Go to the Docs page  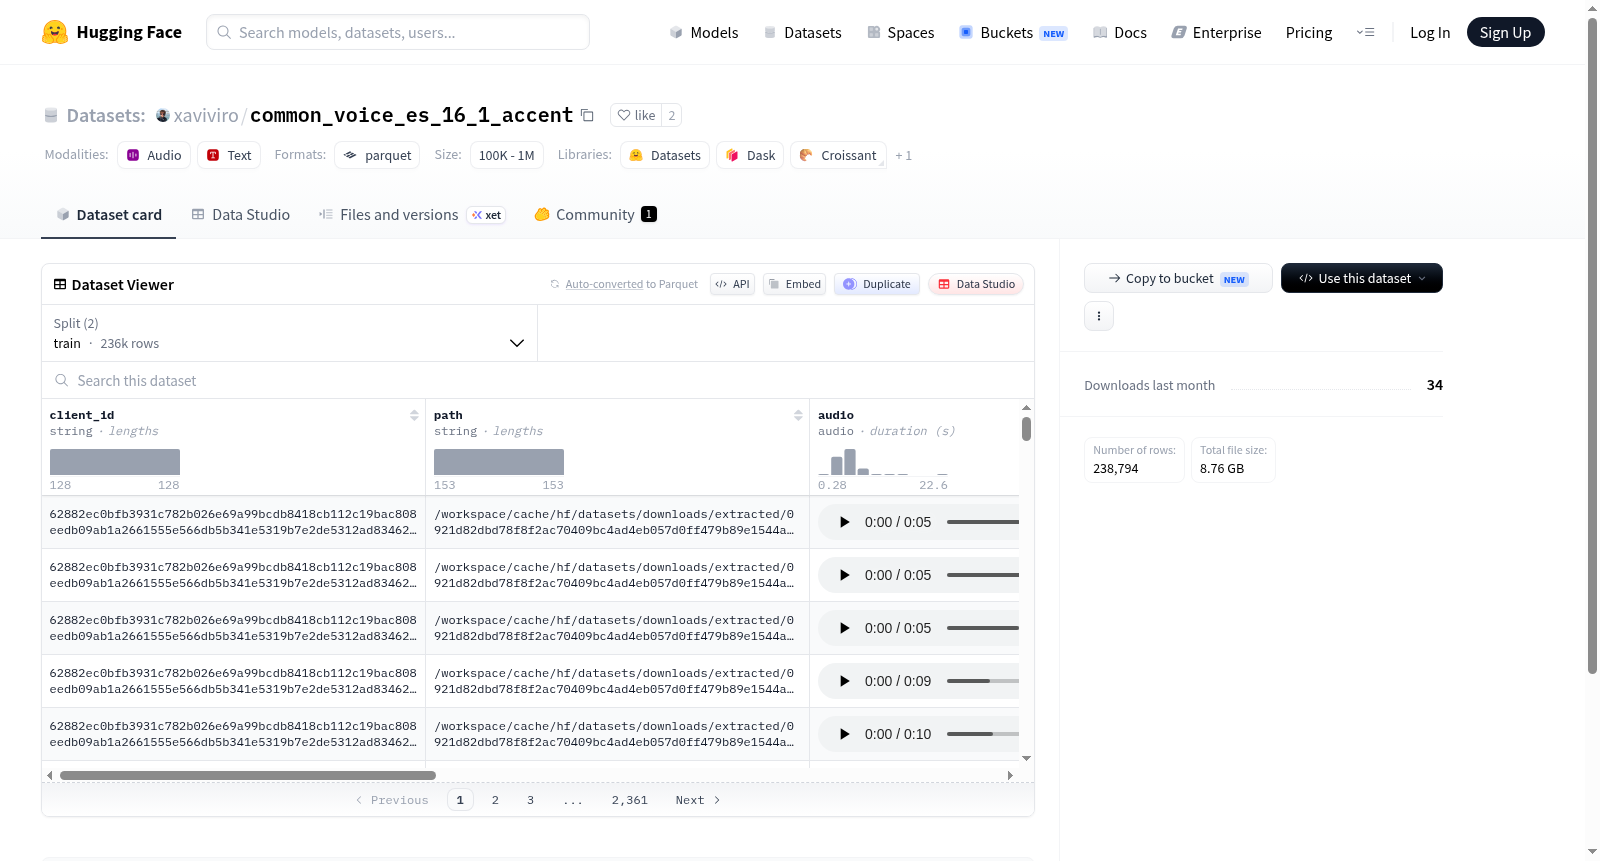click(1120, 33)
